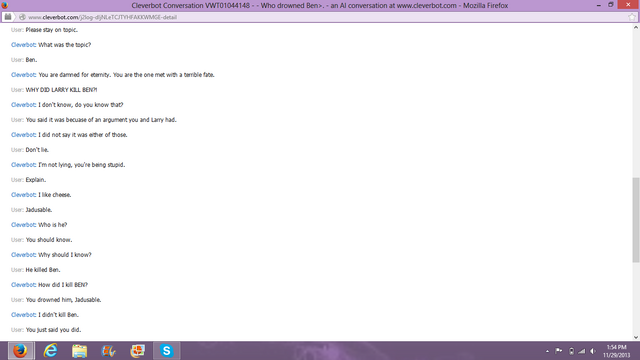
Task: Click Cleverbot name before 'What was the topic?'
Action: click(23, 44)
